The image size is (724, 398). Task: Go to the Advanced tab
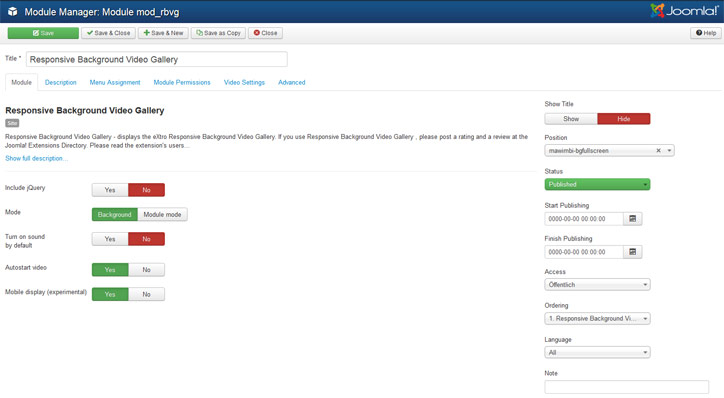pyautogui.click(x=292, y=82)
